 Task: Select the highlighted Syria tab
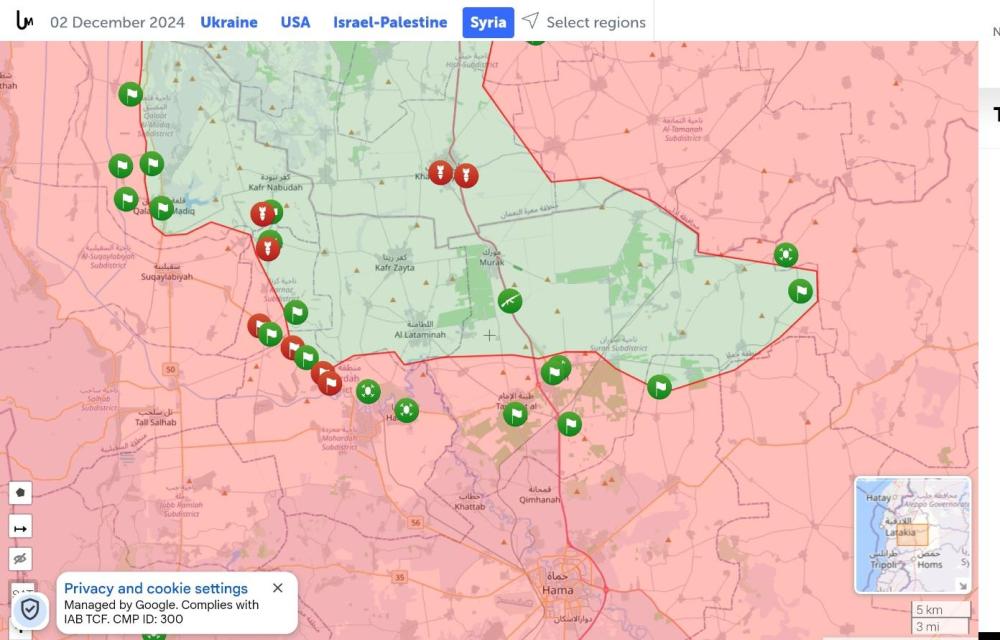coord(489,22)
